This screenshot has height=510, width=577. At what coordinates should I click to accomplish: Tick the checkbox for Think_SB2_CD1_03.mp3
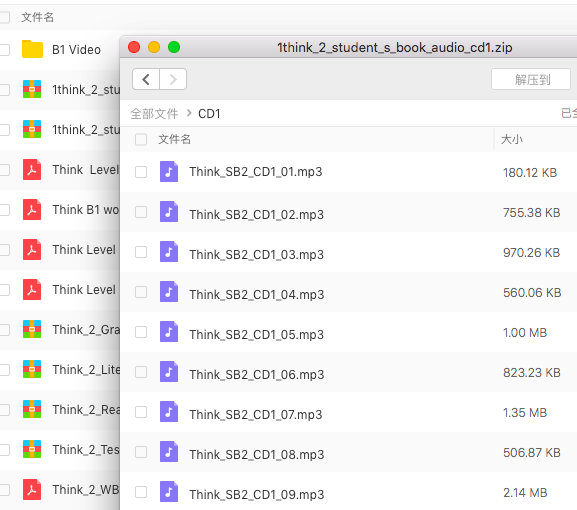141,252
